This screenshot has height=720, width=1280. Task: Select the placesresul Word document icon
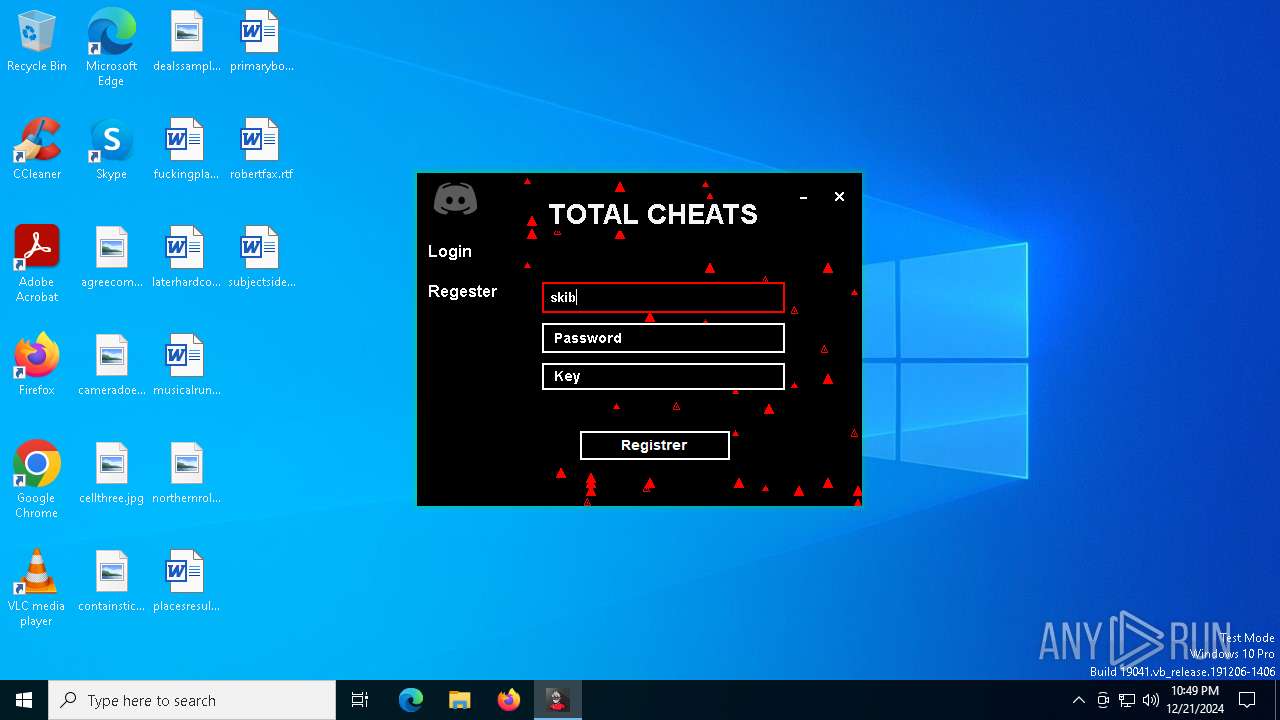(186, 581)
